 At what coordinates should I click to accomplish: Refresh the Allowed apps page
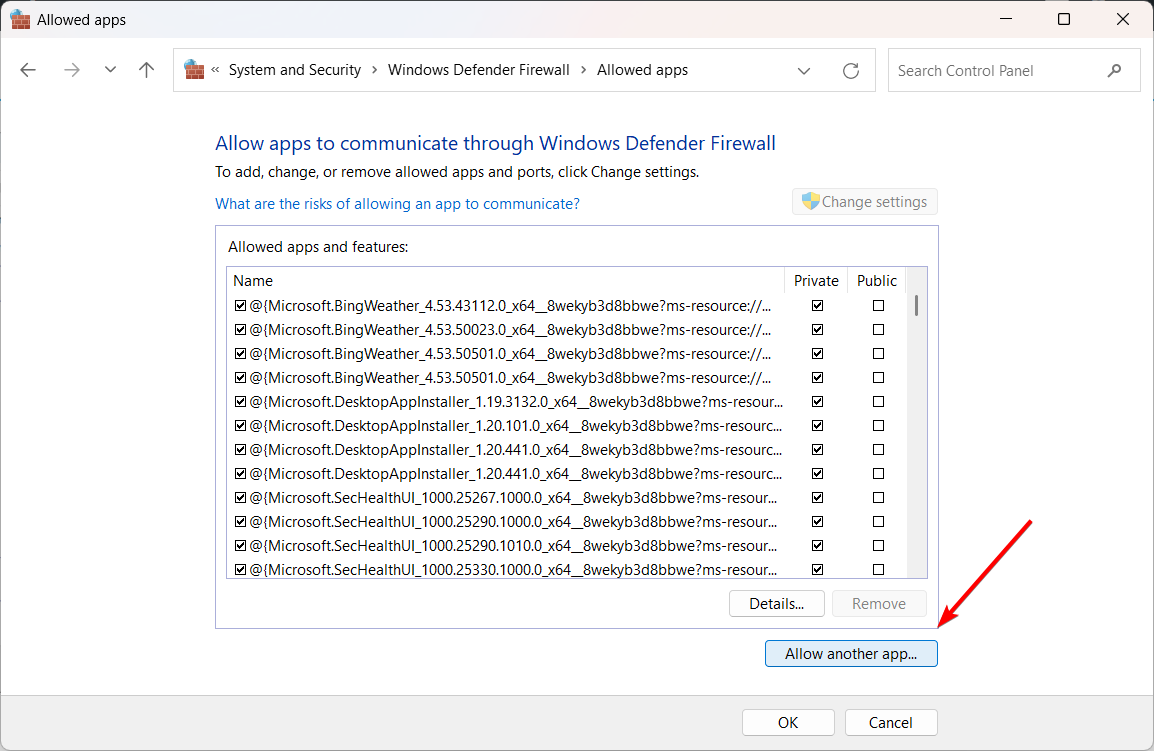pyautogui.click(x=851, y=70)
